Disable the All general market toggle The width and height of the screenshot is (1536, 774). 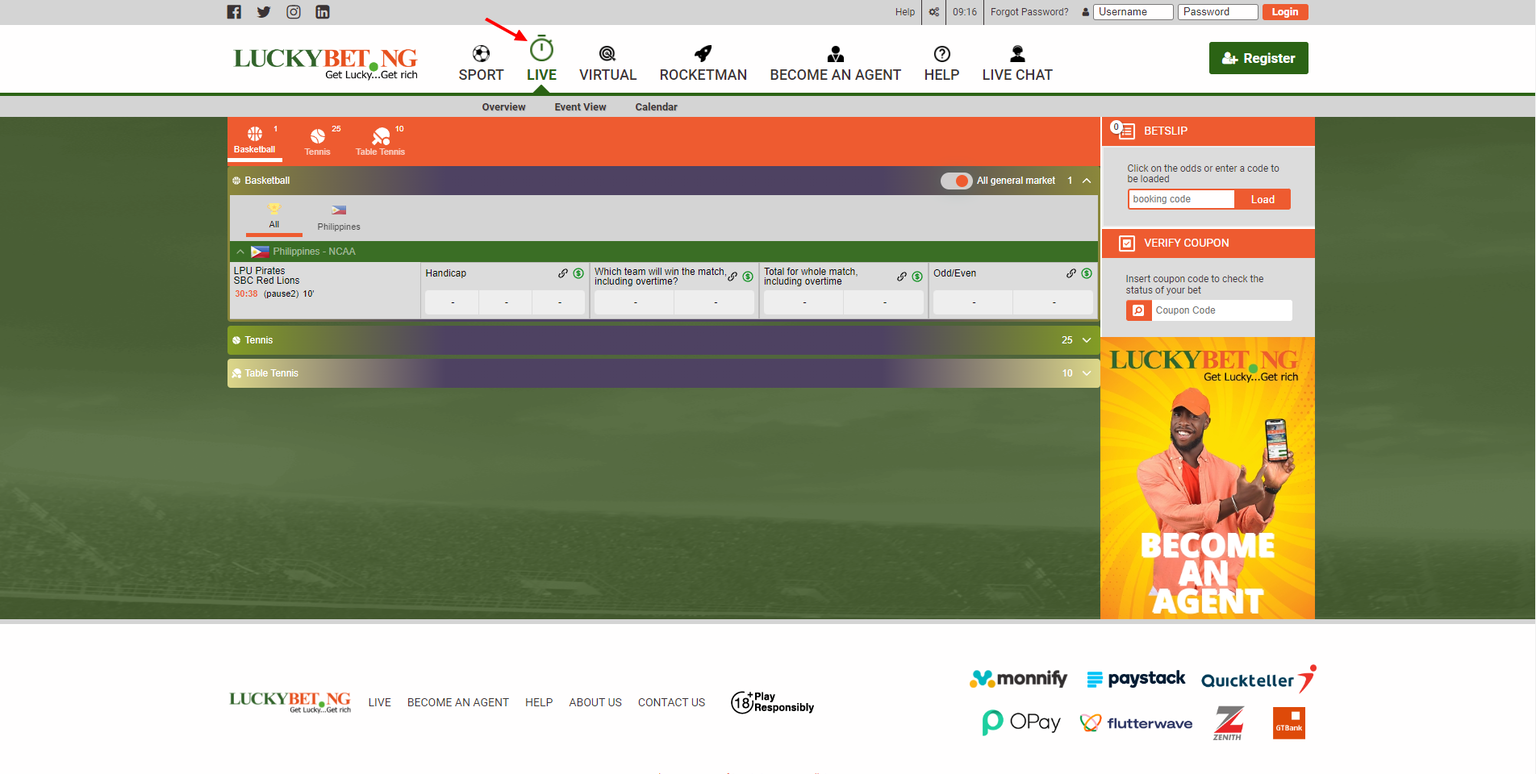coord(956,181)
